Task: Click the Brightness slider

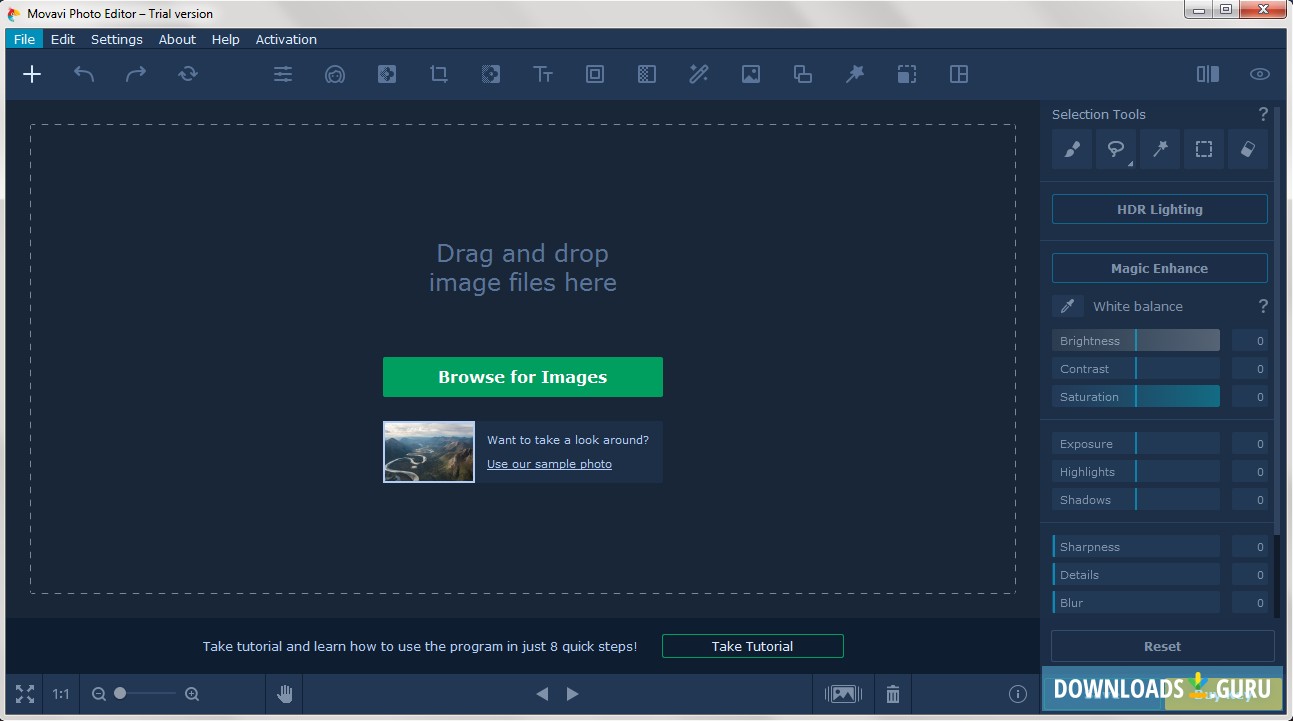Action: [x=1136, y=341]
